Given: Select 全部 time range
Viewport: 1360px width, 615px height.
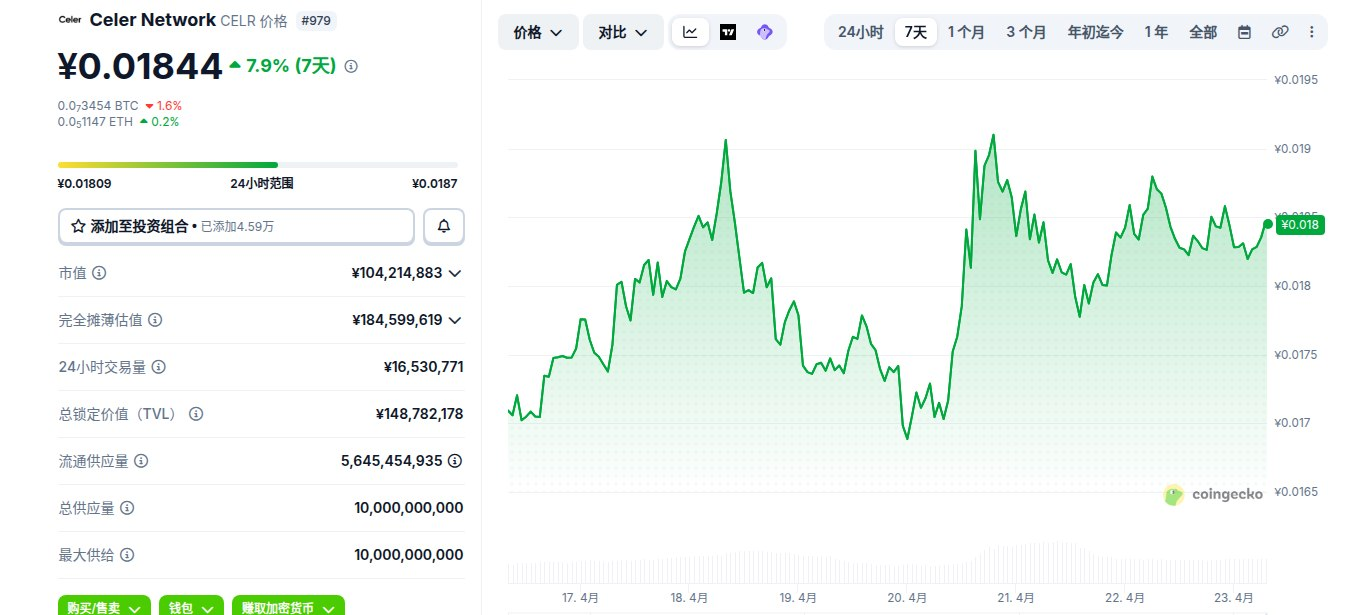Looking at the screenshot, I should (x=1203, y=32).
